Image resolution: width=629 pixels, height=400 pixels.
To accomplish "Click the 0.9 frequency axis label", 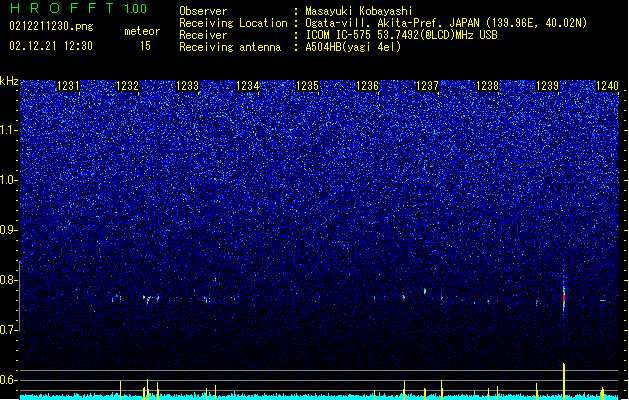I will click(8, 230).
